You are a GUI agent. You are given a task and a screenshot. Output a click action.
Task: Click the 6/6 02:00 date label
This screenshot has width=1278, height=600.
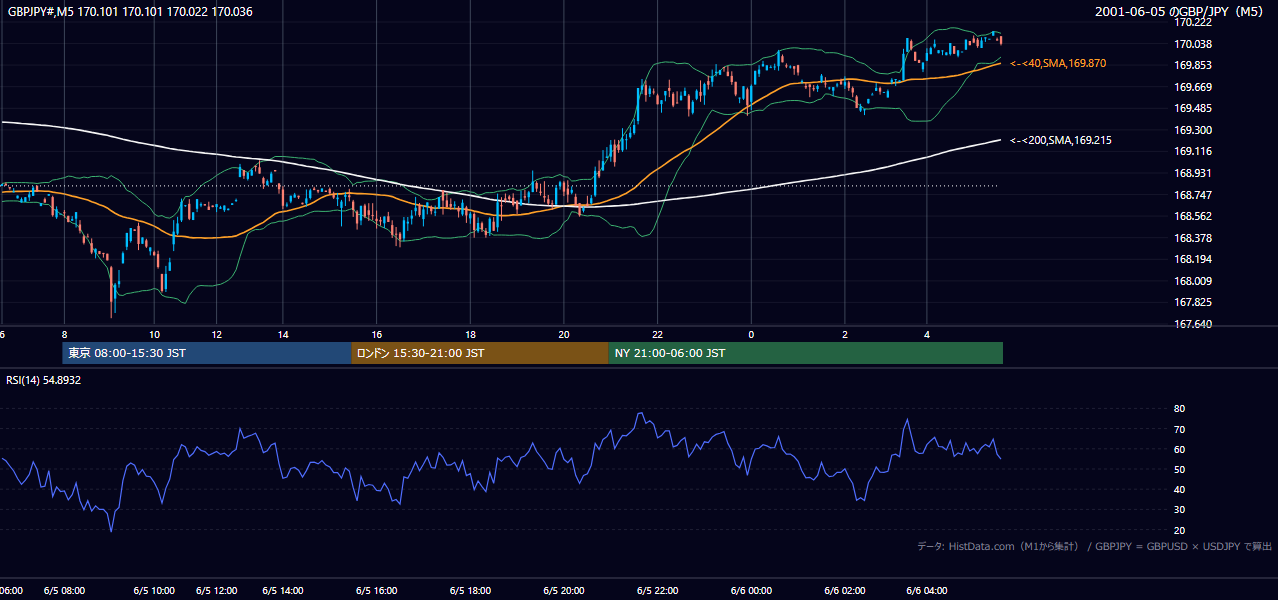[x=844, y=591]
